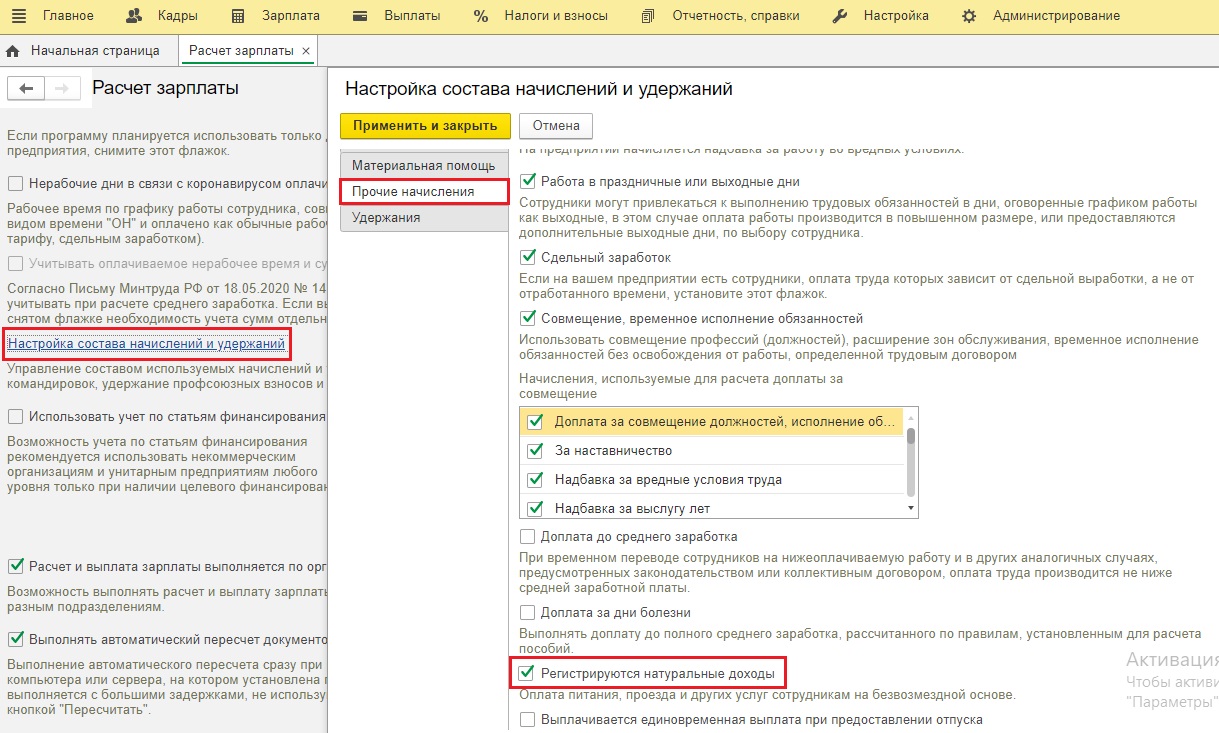Screen dimensions: 1219x733
Task: Click the home icon of Начальная страница
Action: [x=13, y=50]
